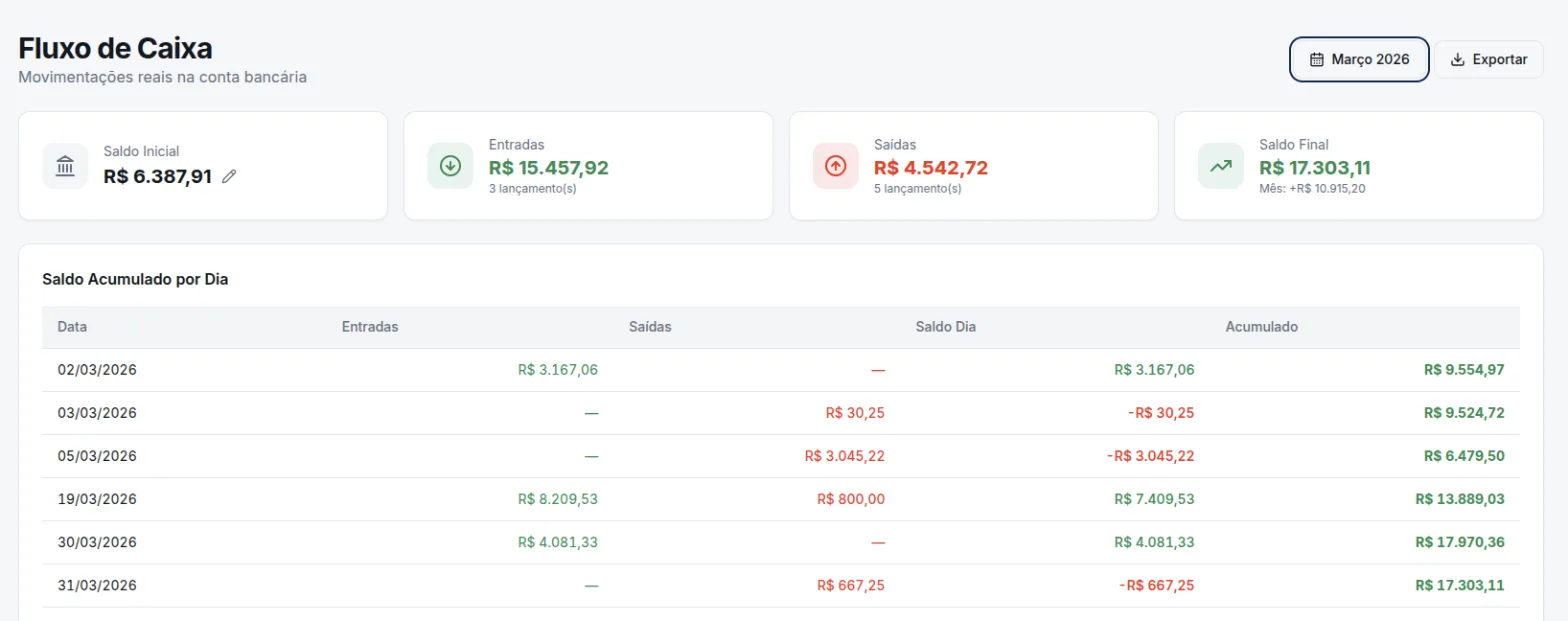Edit Saldo Inicial with the pencil icon
Image resolution: width=1568 pixels, height=621 pixels.
(229, 177)
